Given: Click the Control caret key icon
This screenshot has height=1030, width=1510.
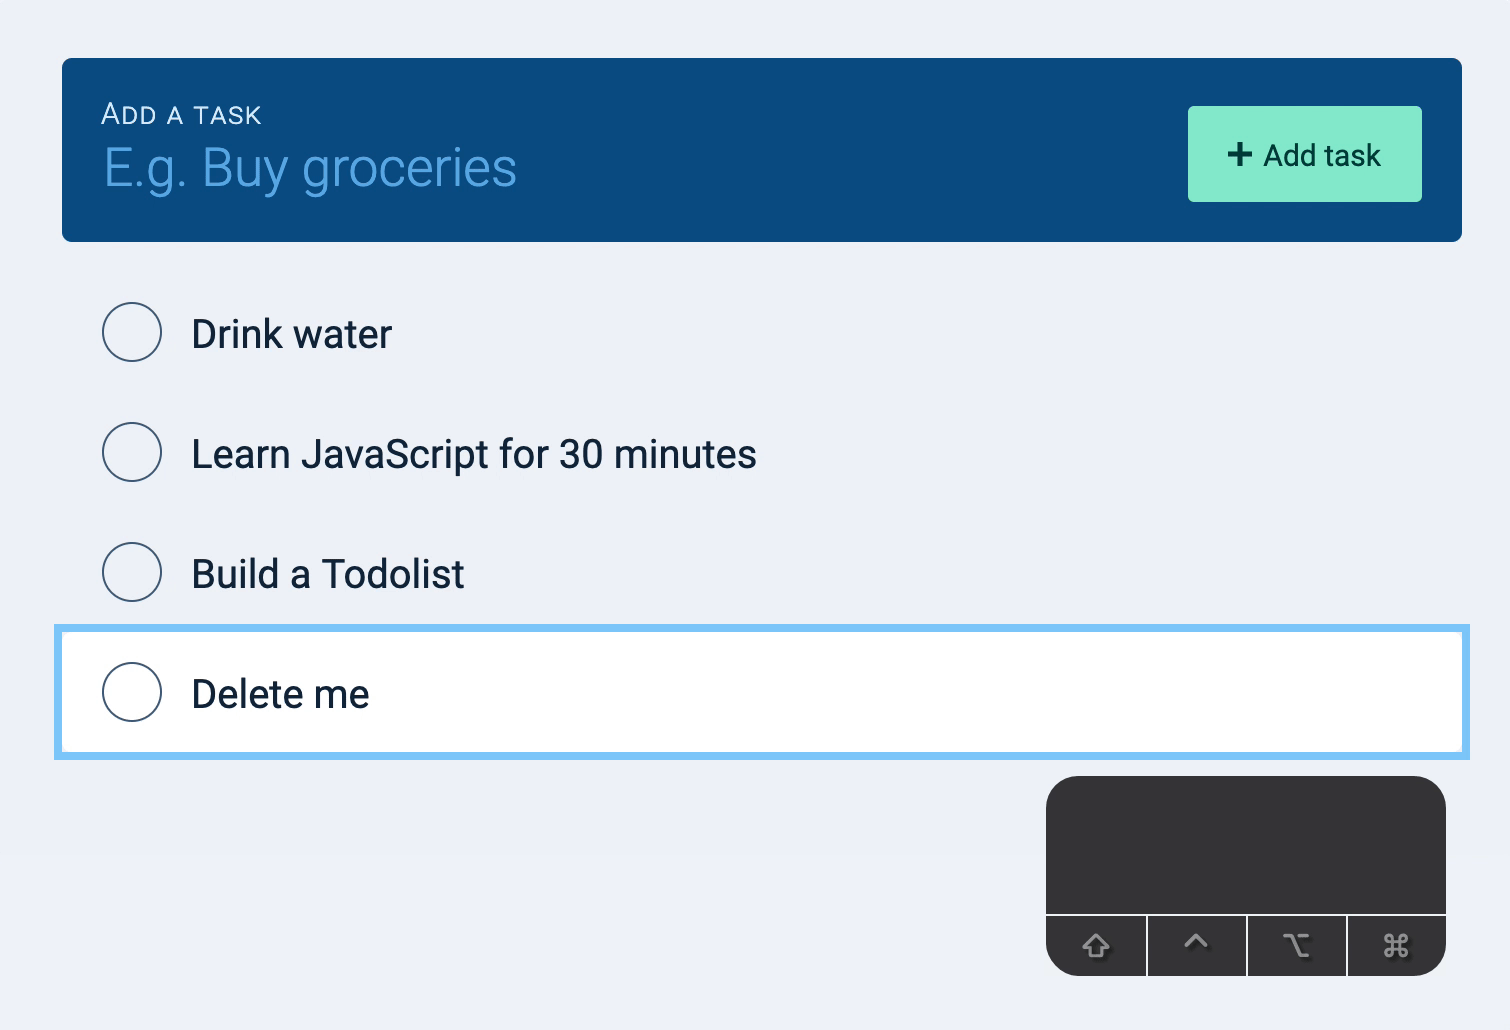Looking at the screenshot, I should click(x=1196, y=943).
